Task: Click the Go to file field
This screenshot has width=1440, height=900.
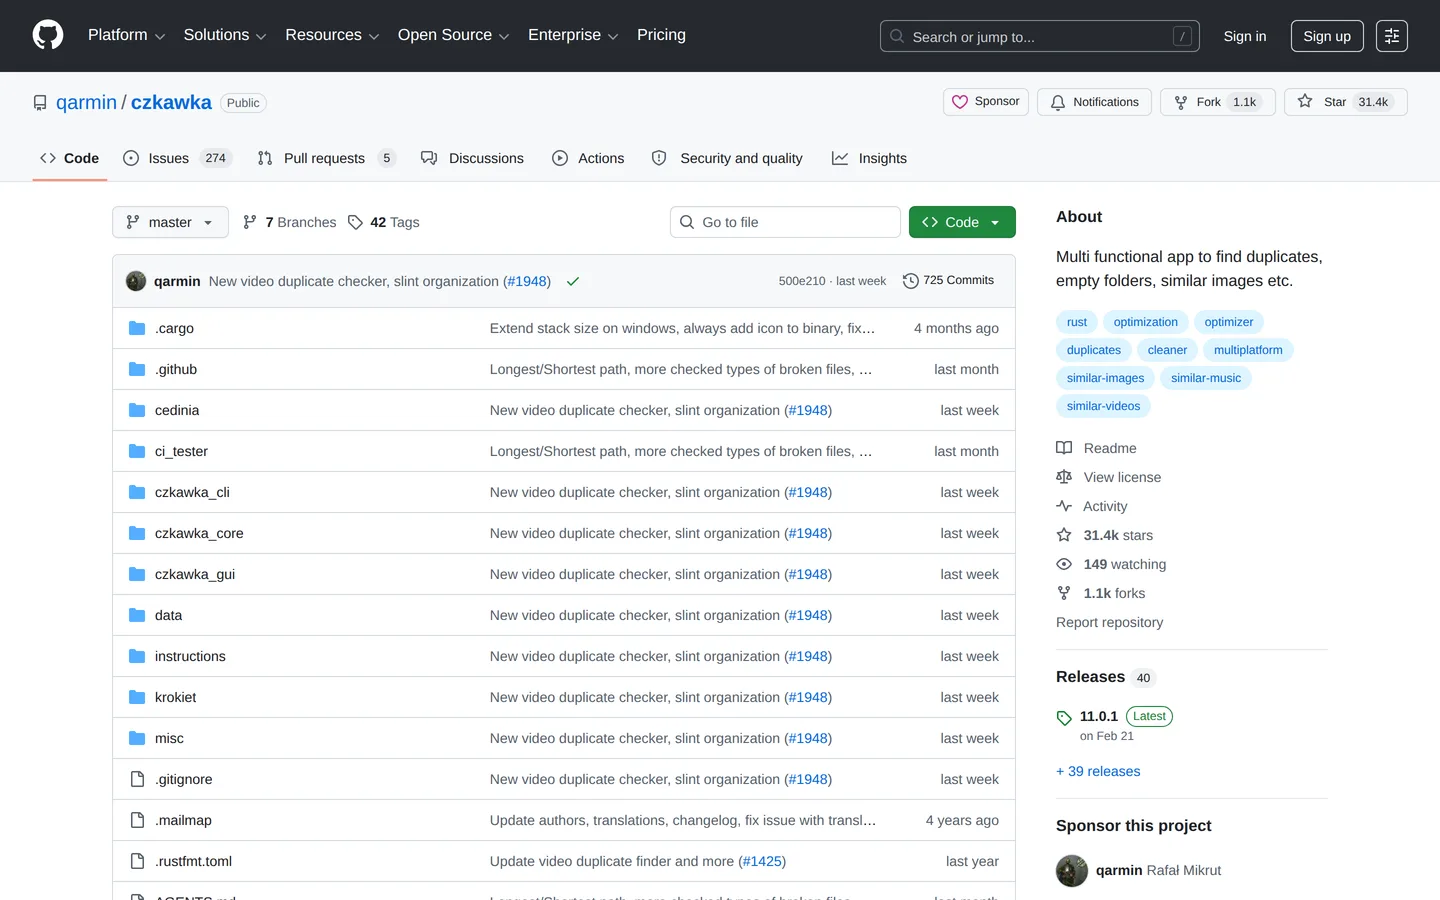Action: pyautogui.click(x=785, y=222)
